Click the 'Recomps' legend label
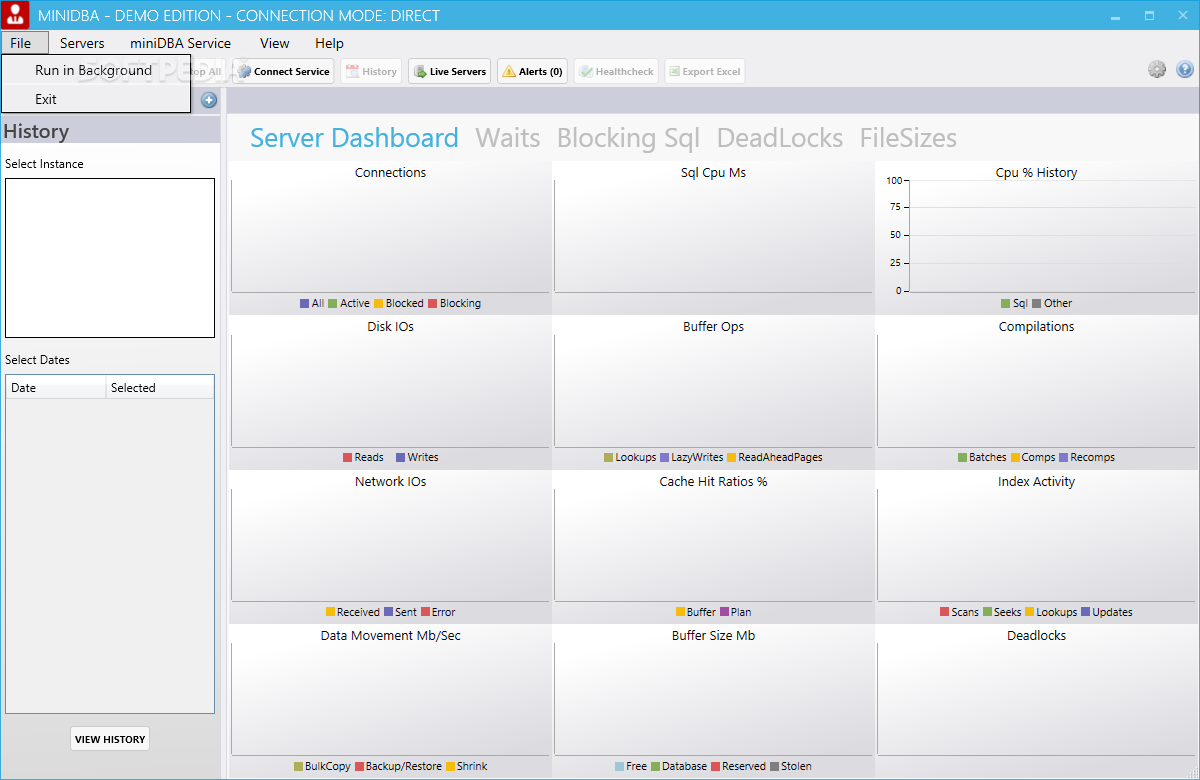Screen dimensions: 1200x780 point(1092,457)
